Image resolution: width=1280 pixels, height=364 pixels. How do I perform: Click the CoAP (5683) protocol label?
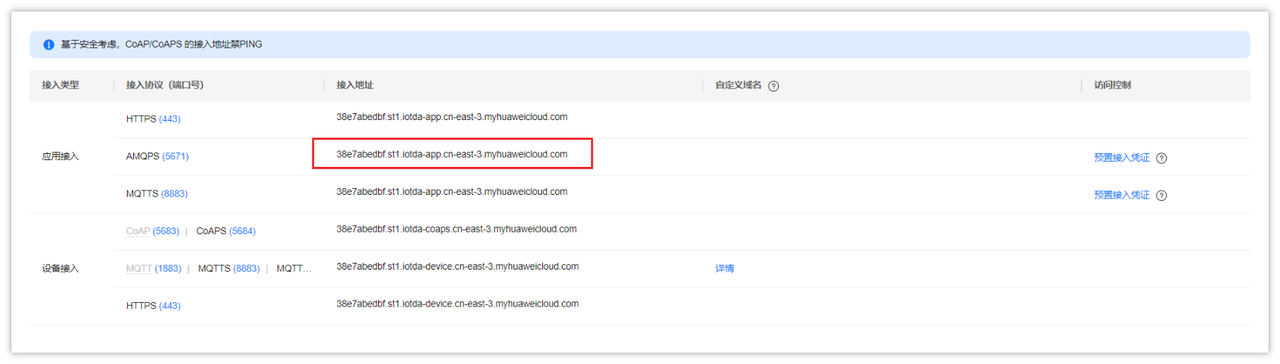pyautogui.click(x=152, y=231)
